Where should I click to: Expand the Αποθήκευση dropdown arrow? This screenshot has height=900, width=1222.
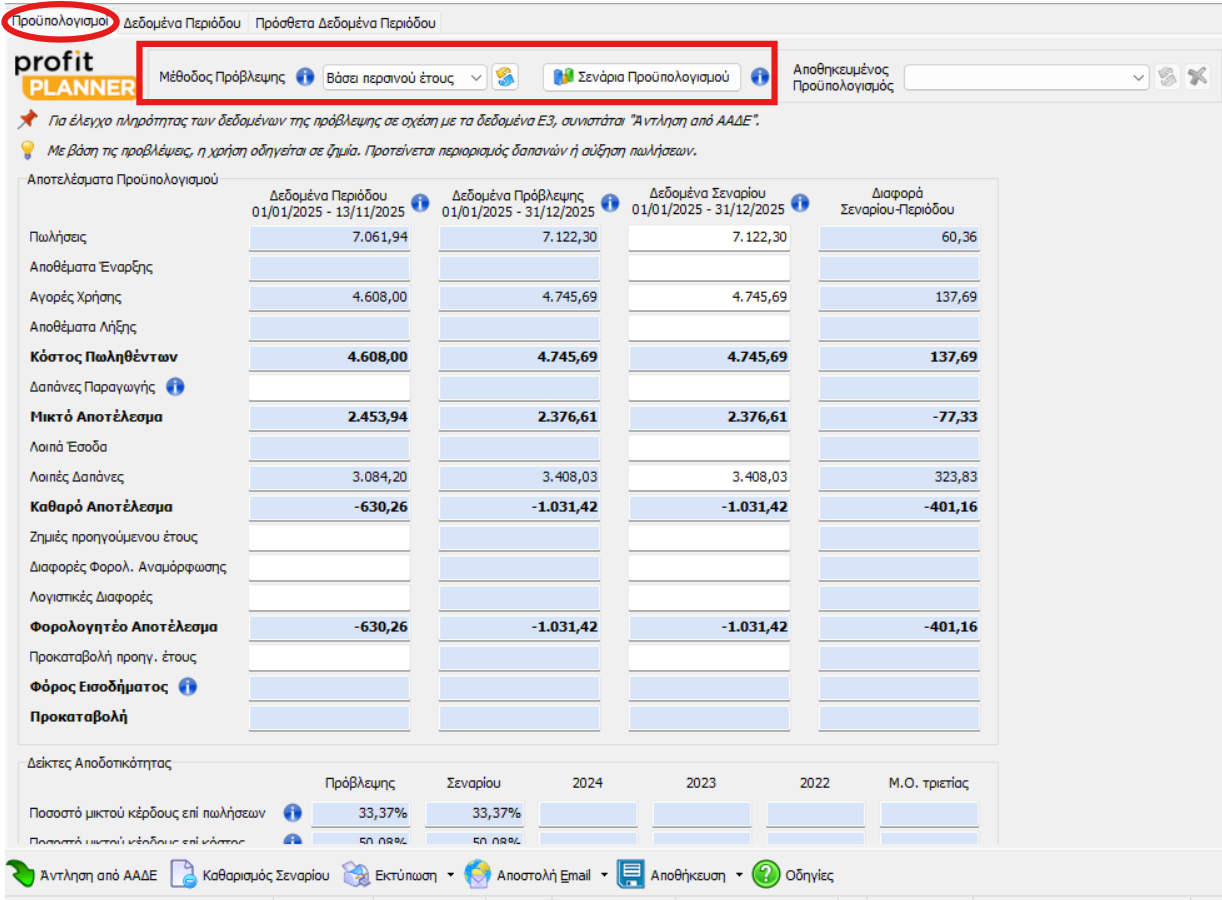(739, 875)
